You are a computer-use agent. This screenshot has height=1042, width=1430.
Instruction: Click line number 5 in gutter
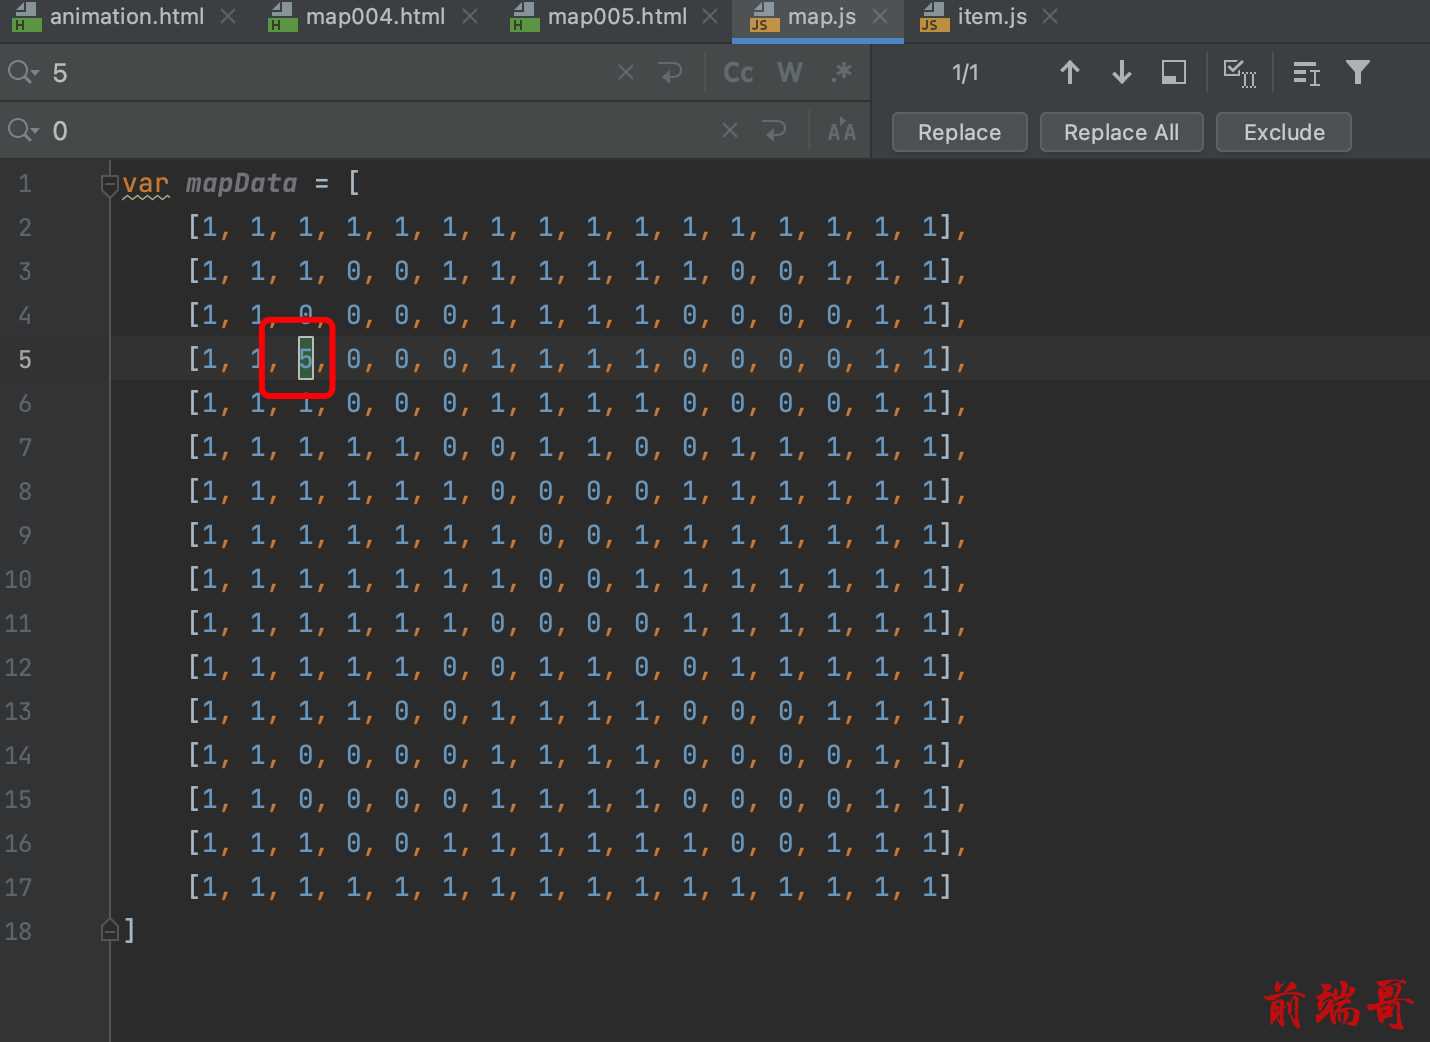[25, 359]
